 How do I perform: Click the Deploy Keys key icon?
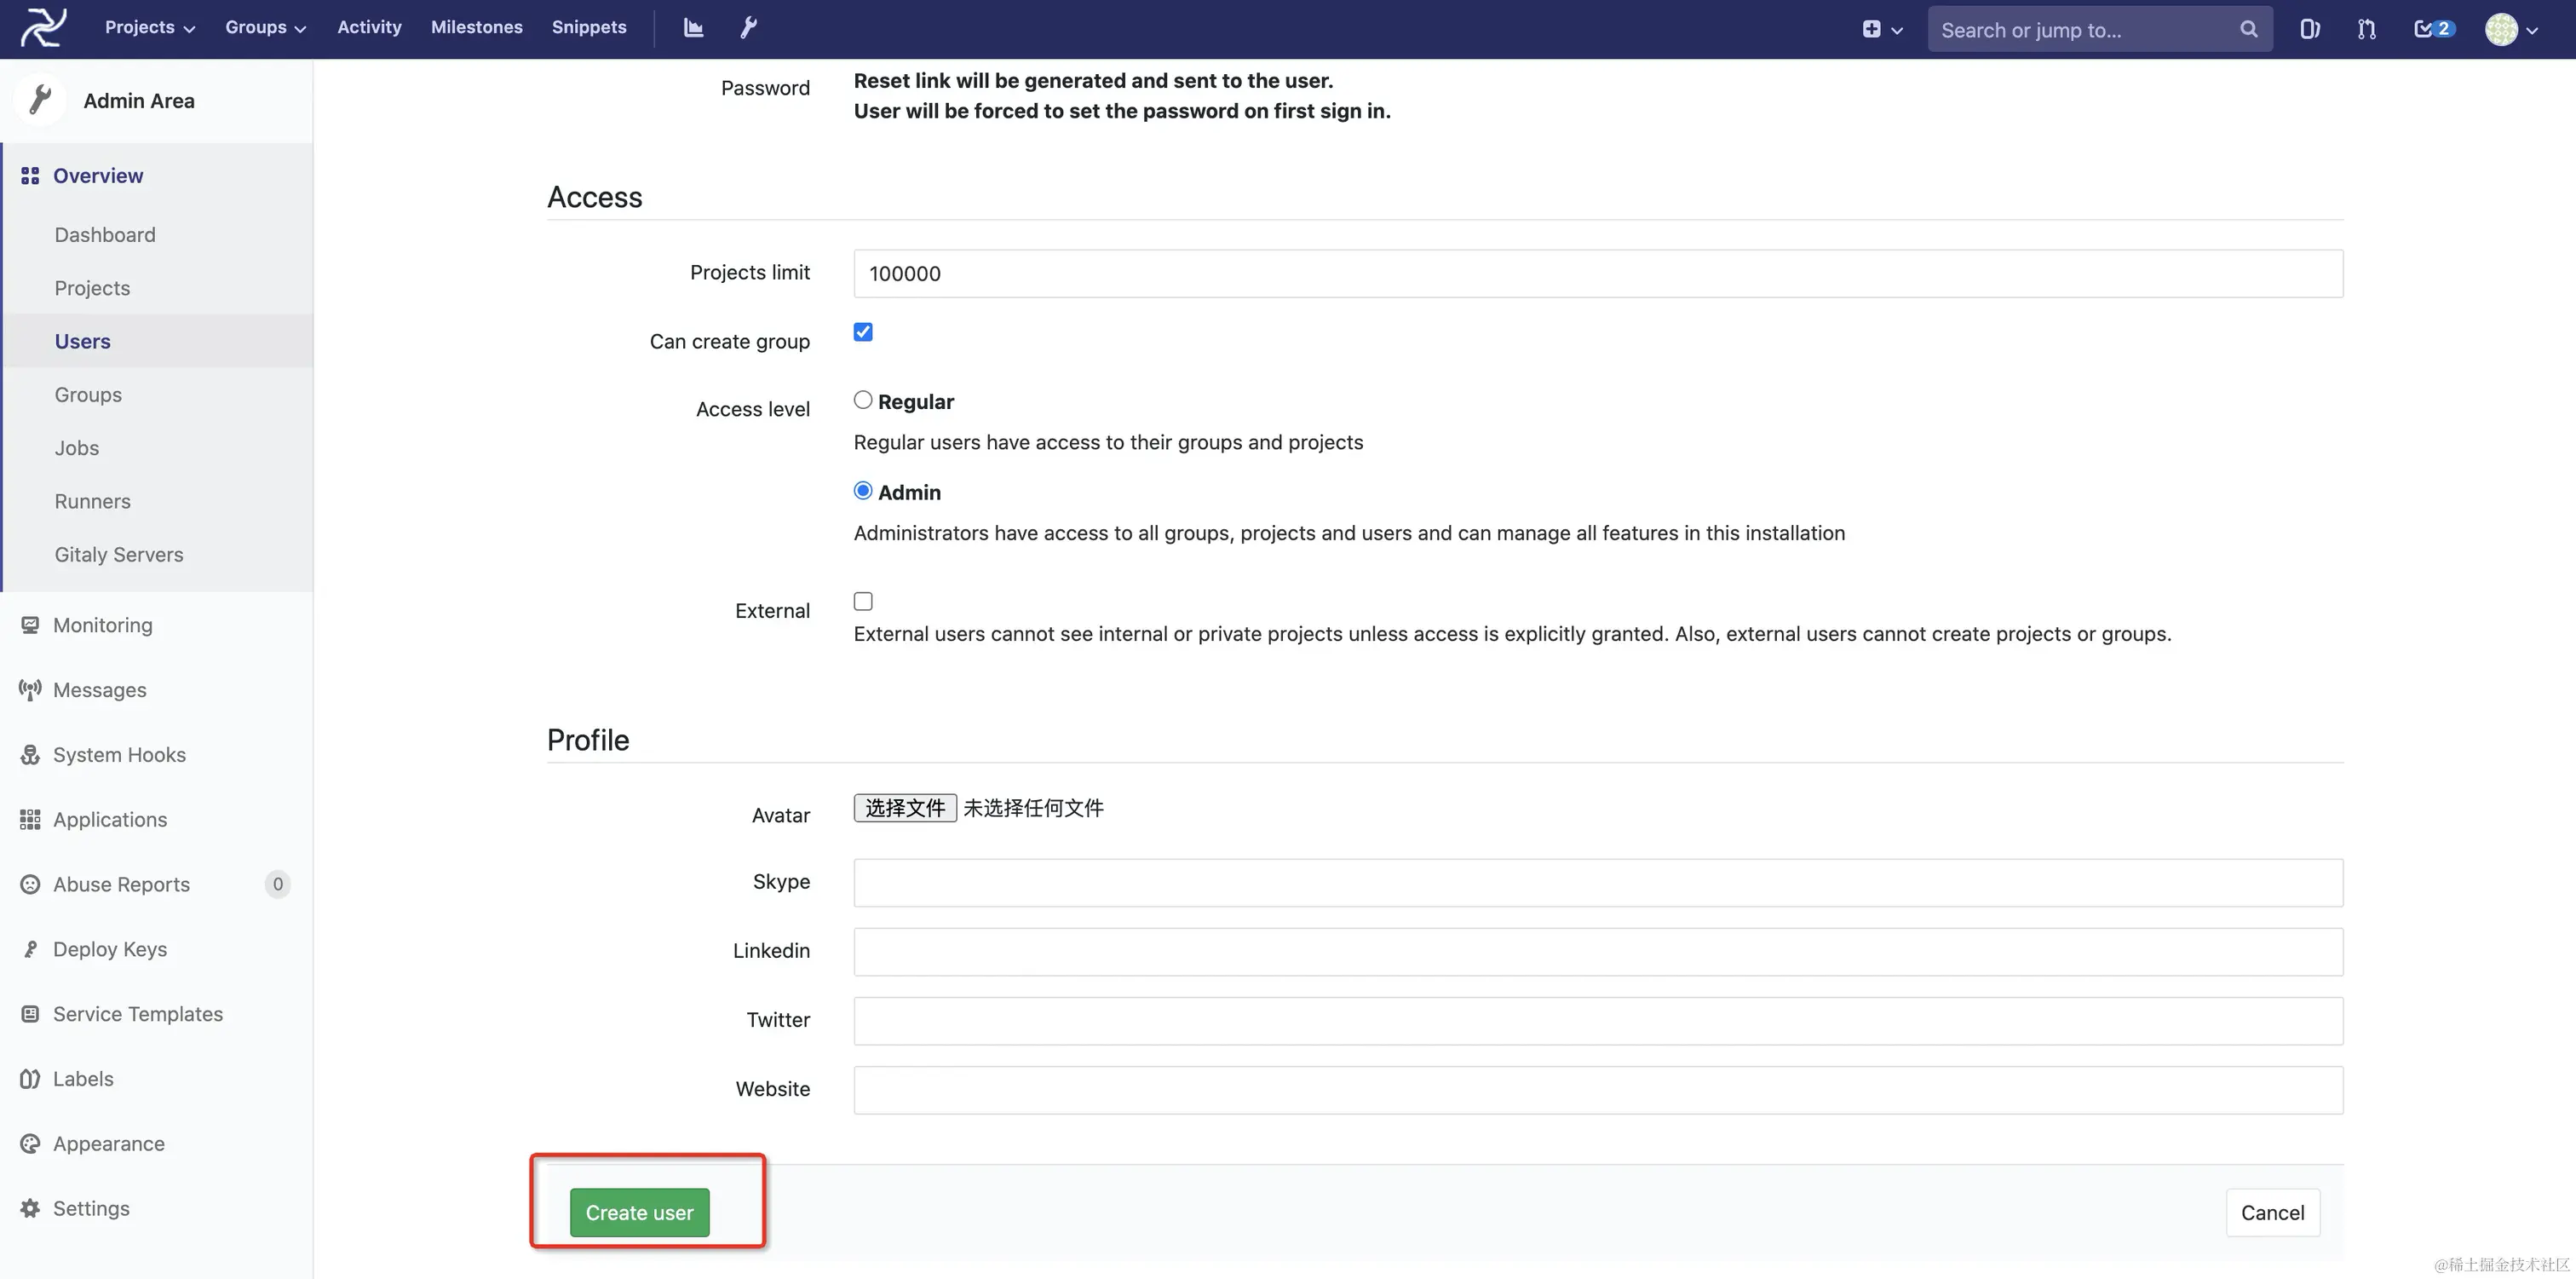pos(30,949)
